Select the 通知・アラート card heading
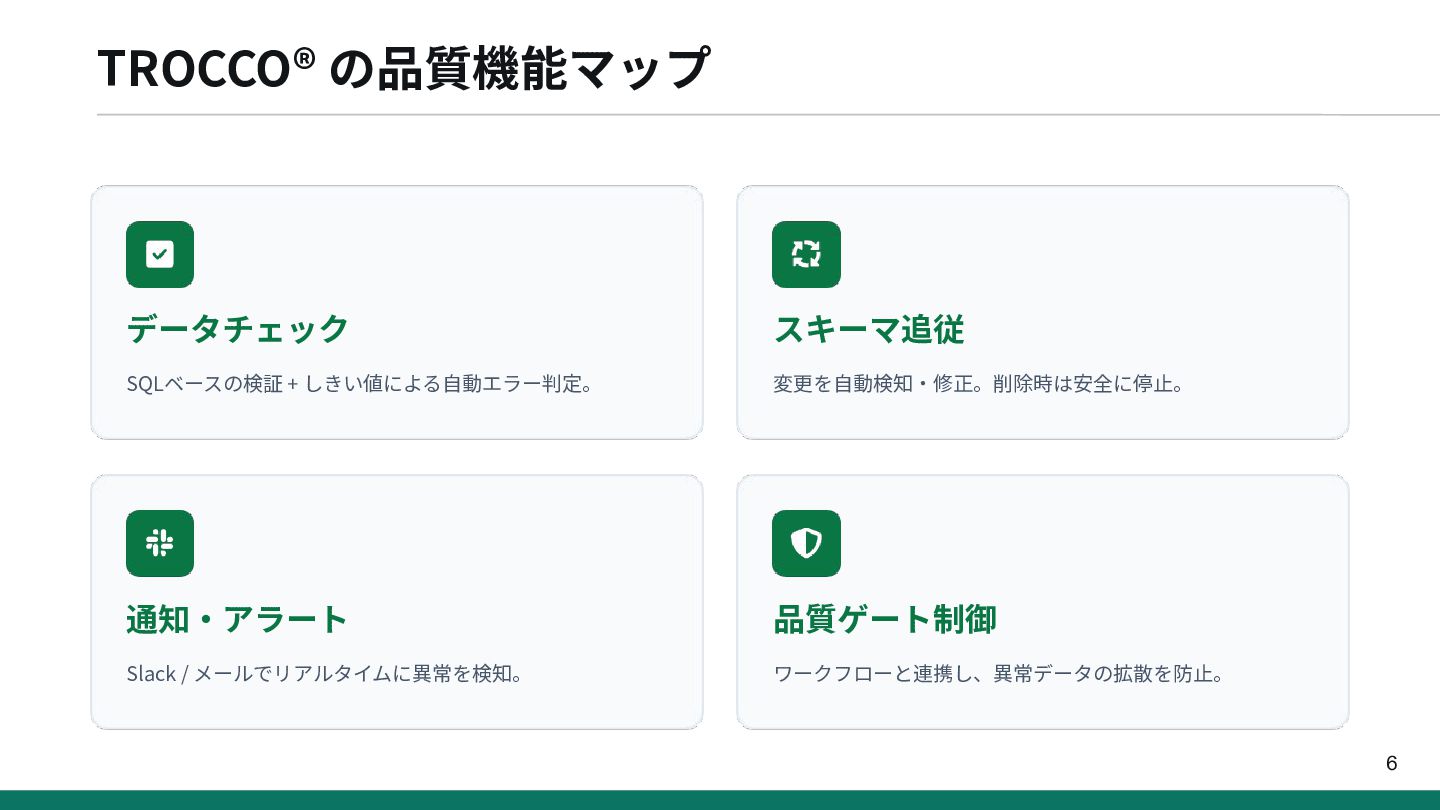Viewport: 1440px width, 810px height. coord(237,619)
